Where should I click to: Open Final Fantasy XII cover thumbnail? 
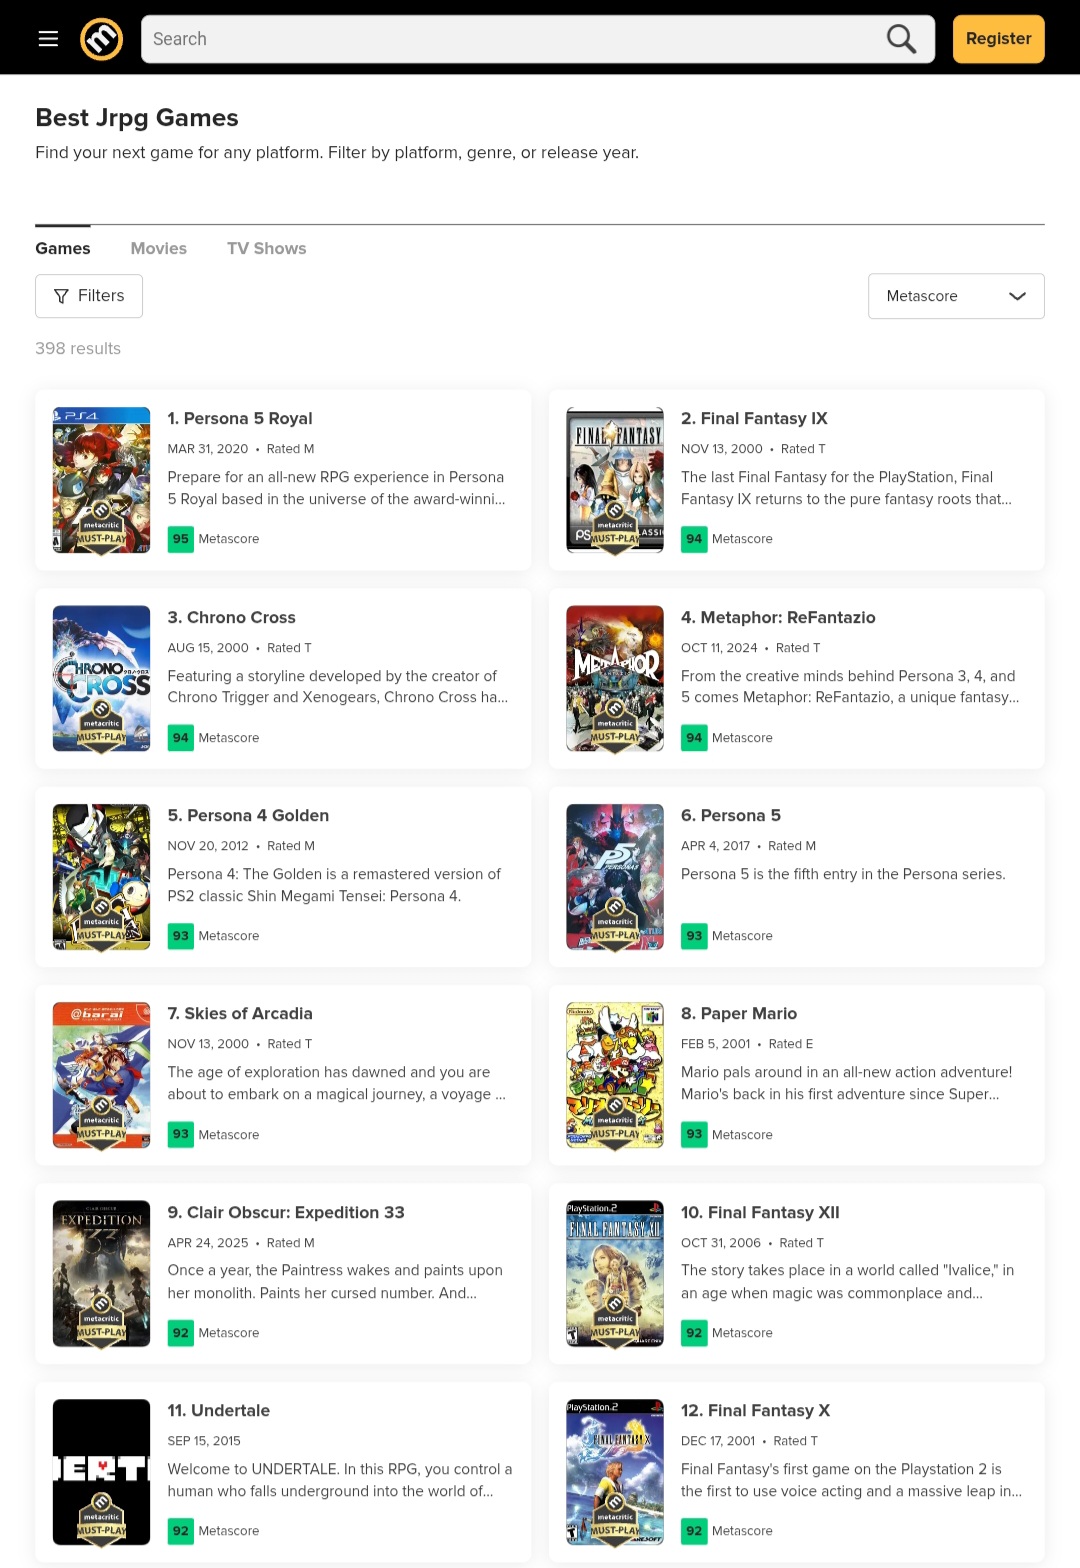(x=615, y=1274)
